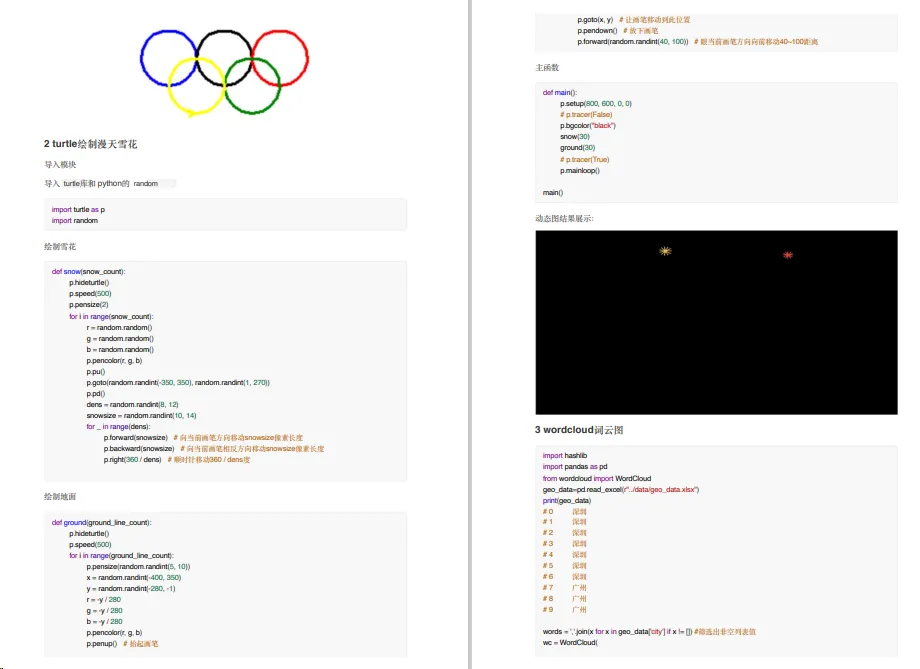Image resolution: width=920 pixels, height=669 pixels.
Task: Click the line "import hashlib"
Action: tap(564, 455)
